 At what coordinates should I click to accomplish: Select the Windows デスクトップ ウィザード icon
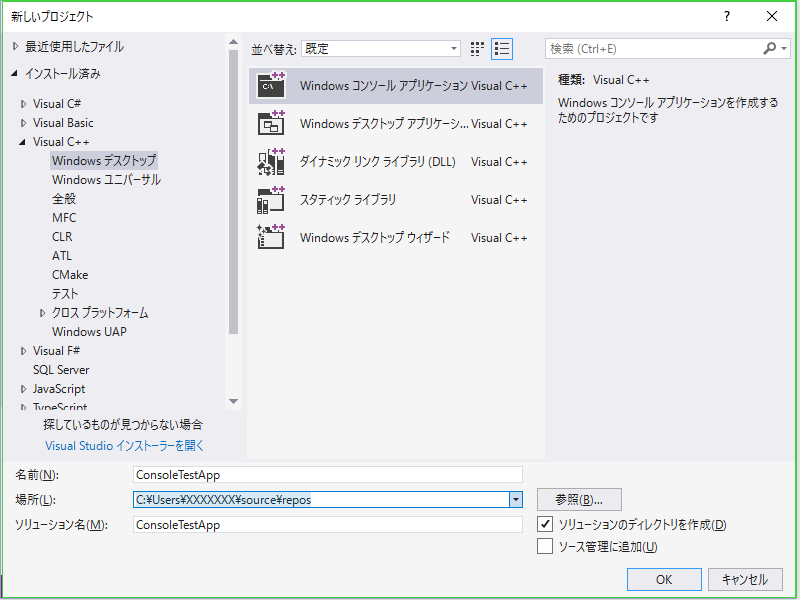click(271, 238)
